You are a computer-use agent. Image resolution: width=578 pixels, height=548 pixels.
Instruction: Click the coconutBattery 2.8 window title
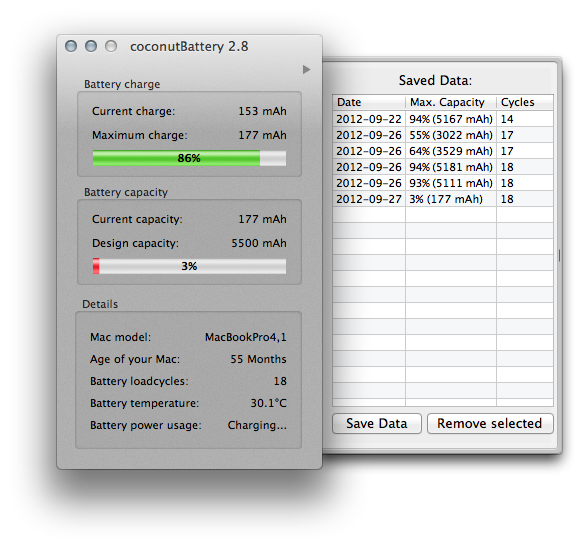[189, 46]
